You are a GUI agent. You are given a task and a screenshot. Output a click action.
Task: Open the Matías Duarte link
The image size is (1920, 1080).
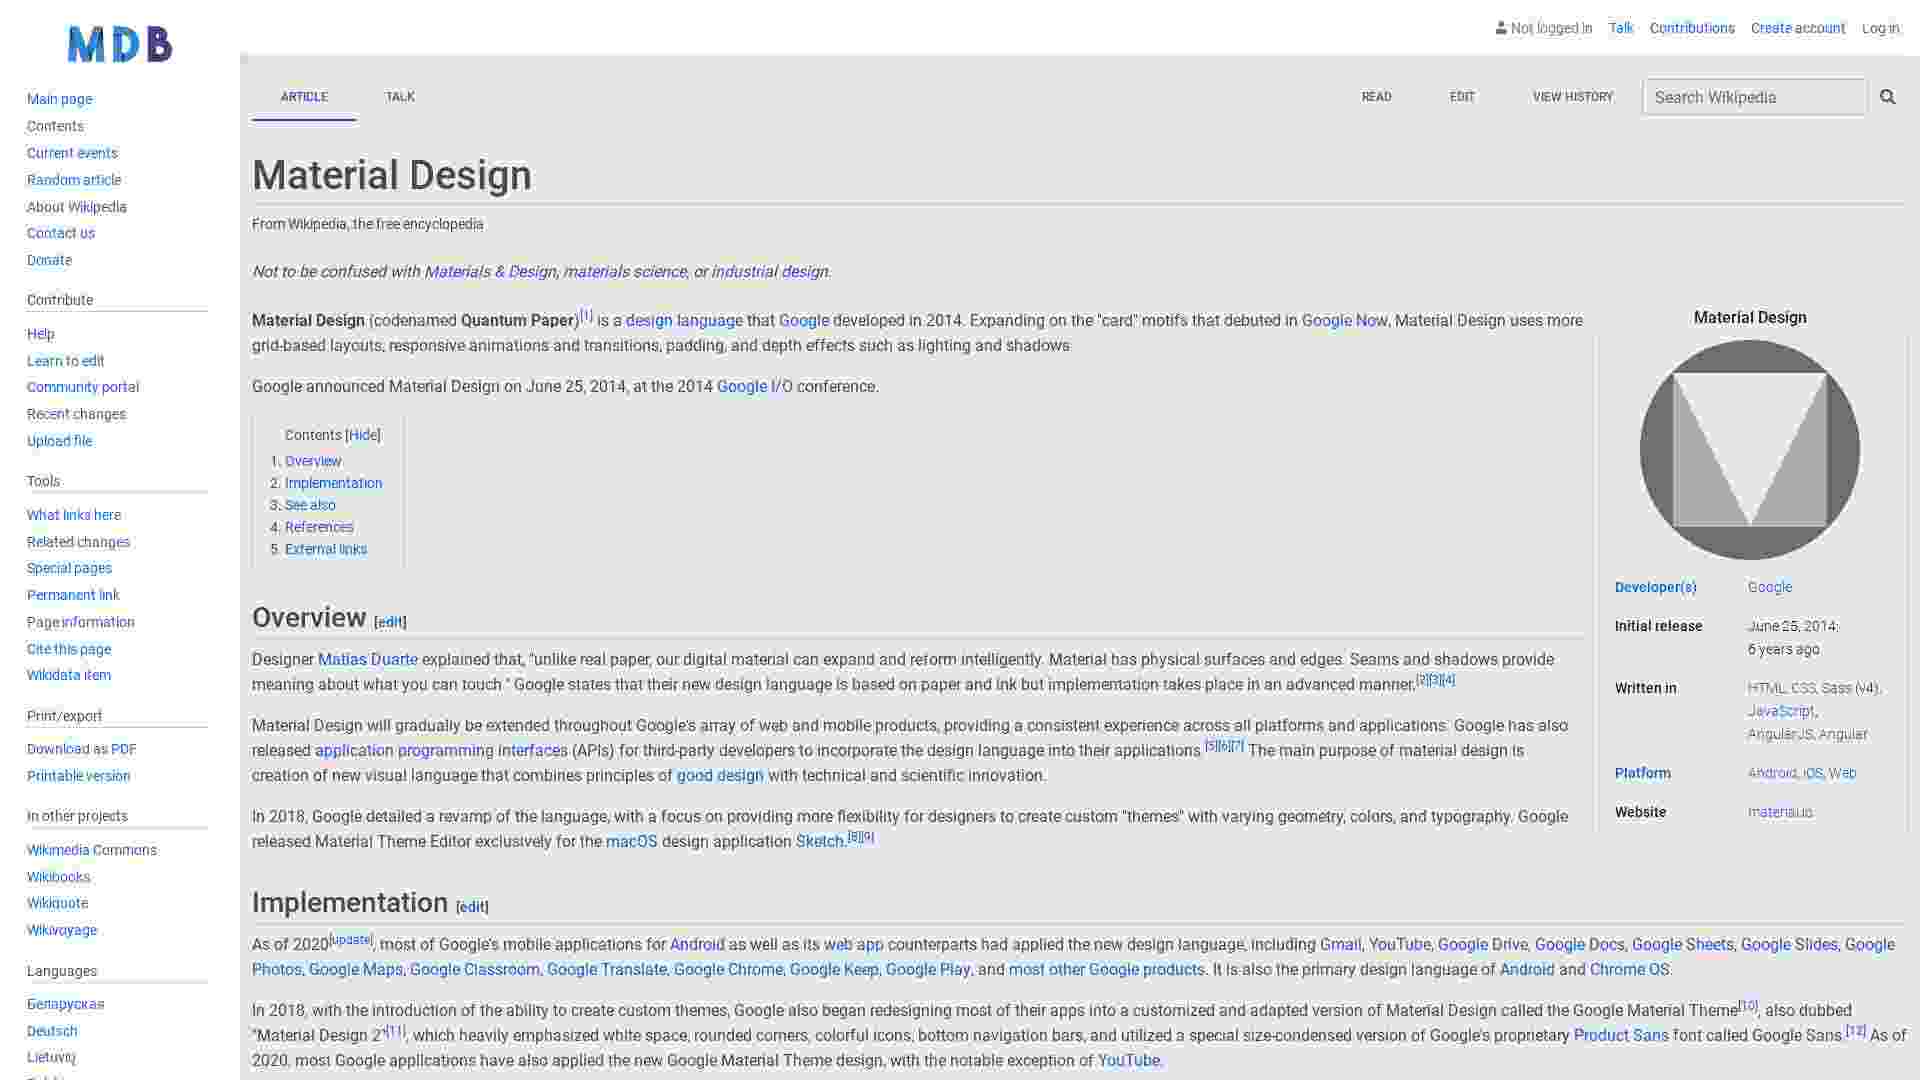(x=368, y=660)
